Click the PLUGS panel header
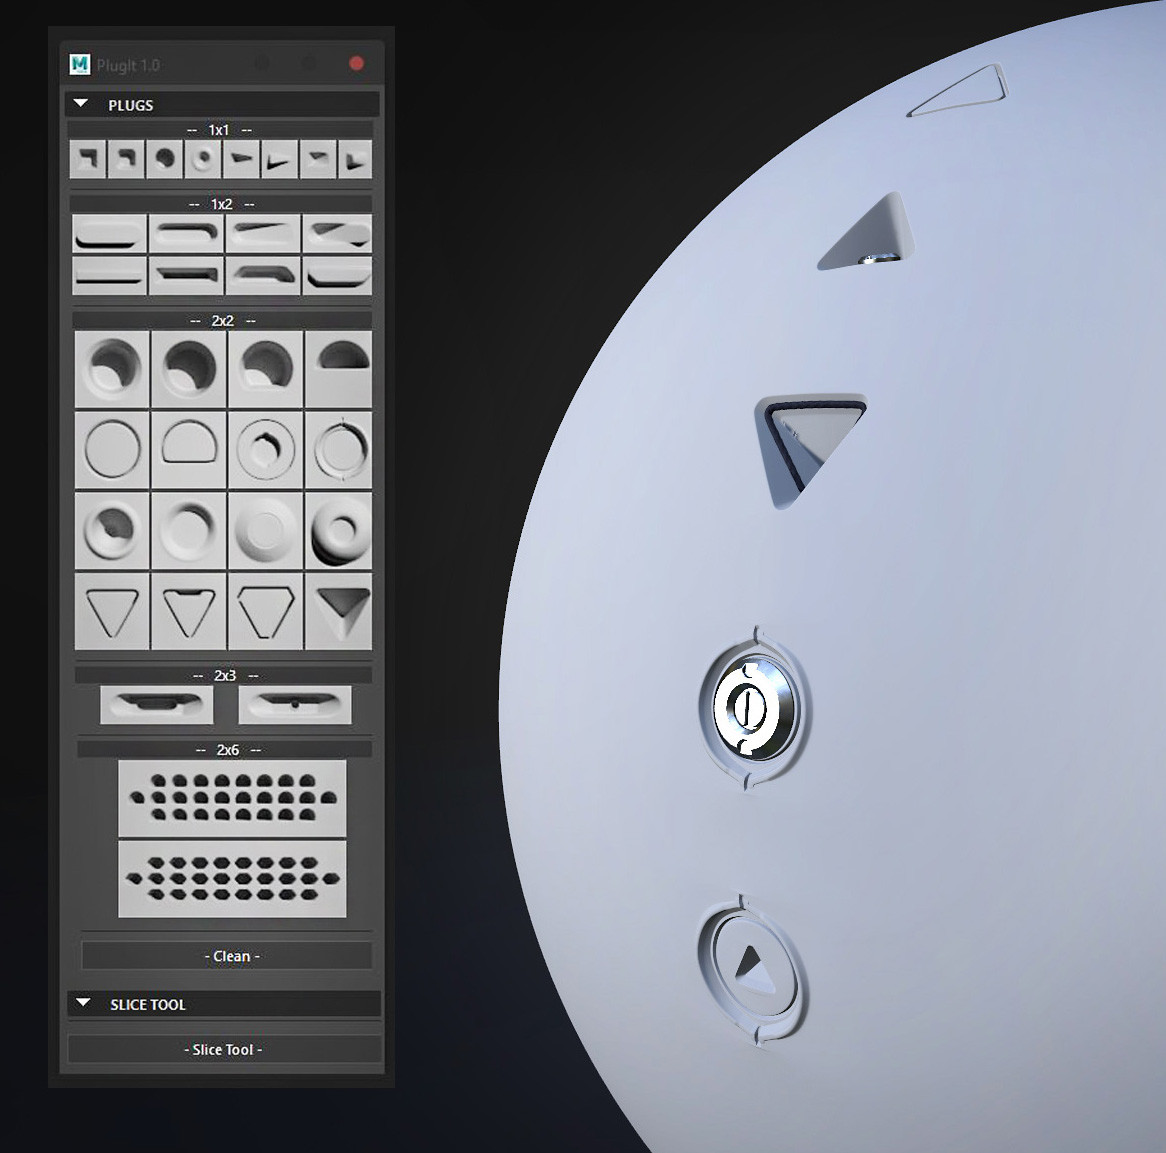Screen dimensions: 1166x1153 pyautogui.click(x=131, y=105)
